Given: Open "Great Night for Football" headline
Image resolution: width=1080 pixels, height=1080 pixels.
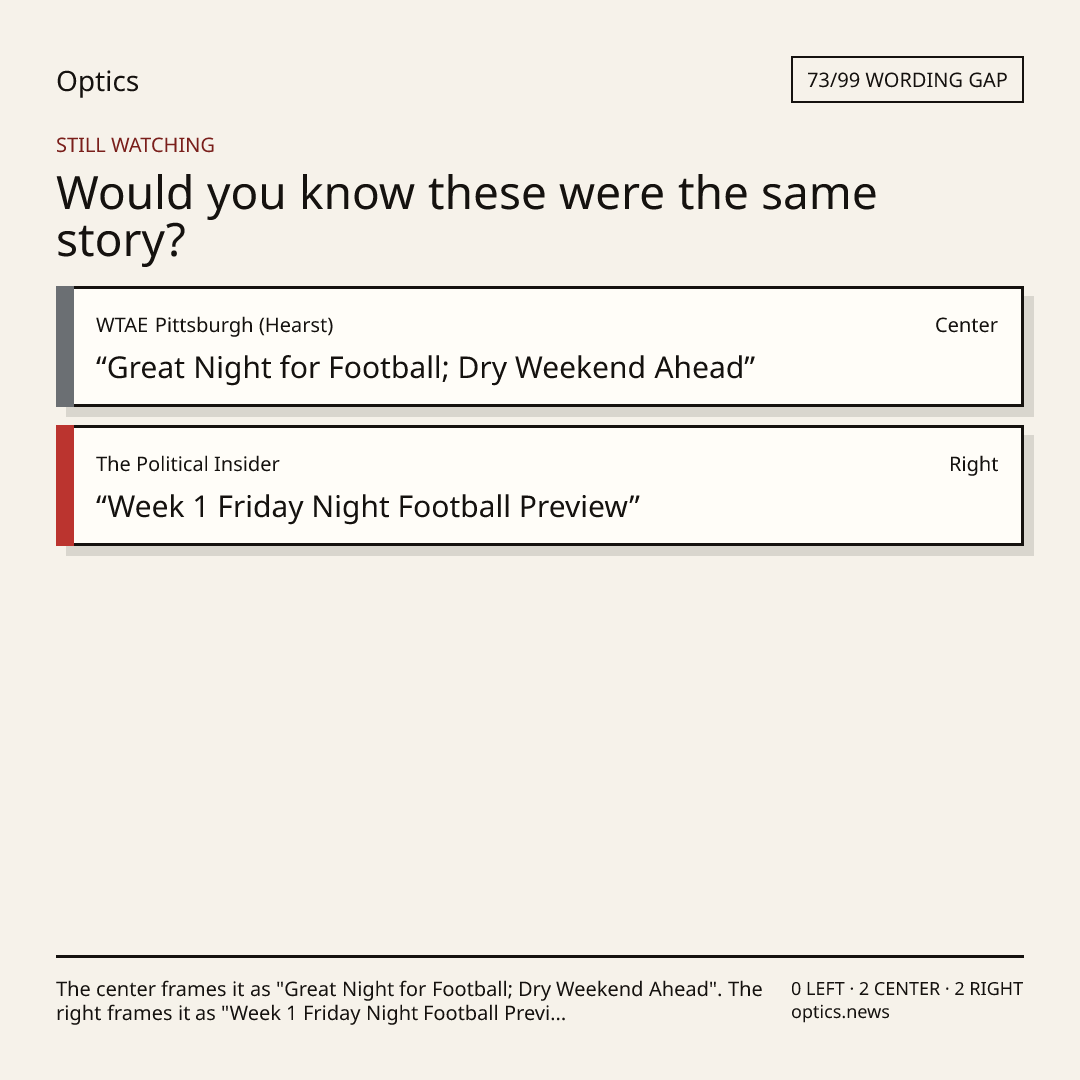Looking at the screenshot, I should coord(425,368).
